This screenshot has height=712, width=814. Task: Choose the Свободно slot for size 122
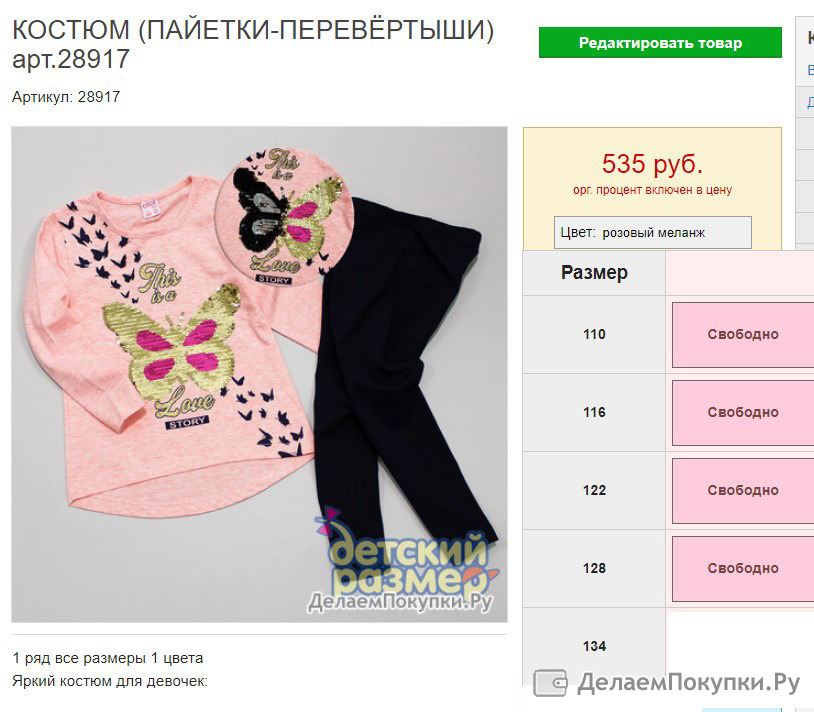(x=743, y=490)
